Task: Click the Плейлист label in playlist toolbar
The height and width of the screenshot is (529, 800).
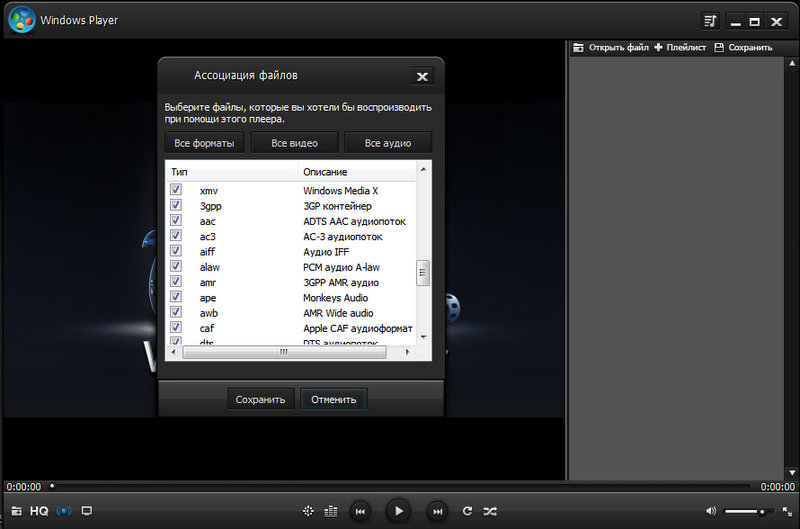Action: pos(686,47)
